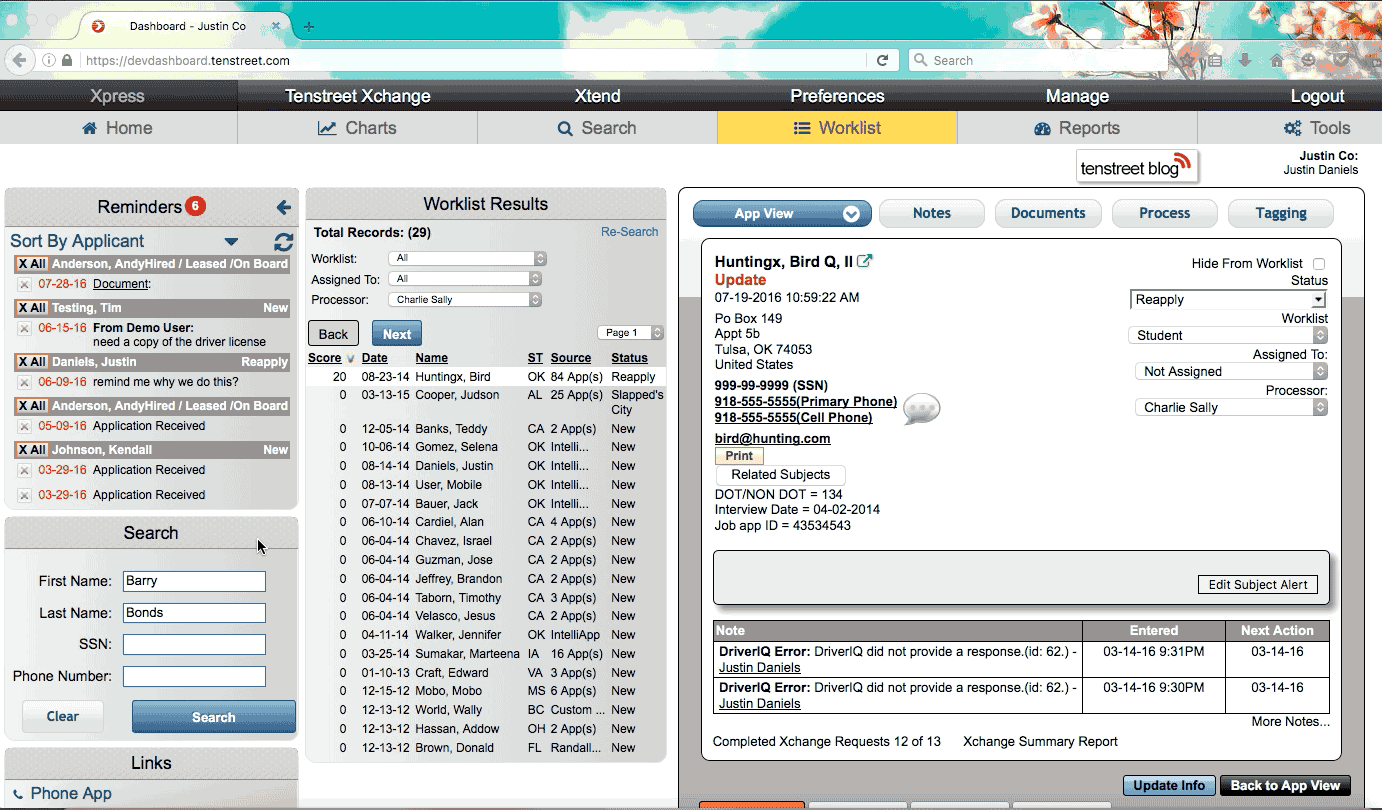Screen dimensions: 1382x810
Task: Dismiss the 05-09-16 Application Received reminder
Action: [25, 426]
